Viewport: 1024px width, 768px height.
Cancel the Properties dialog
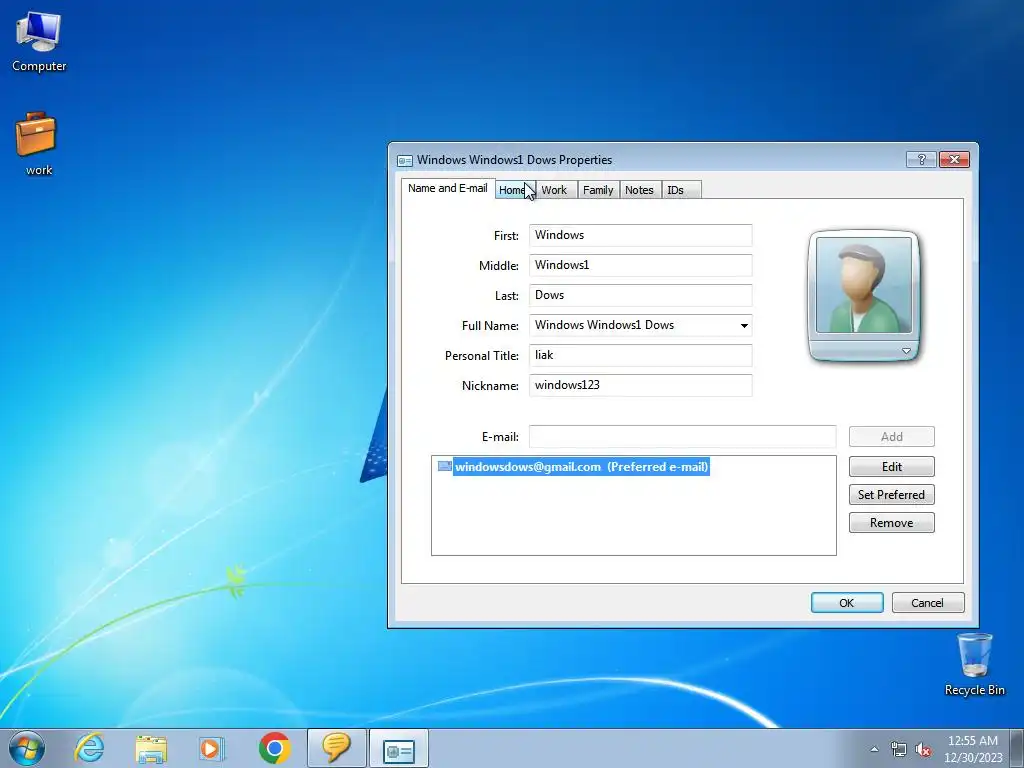tap(927, 603)
